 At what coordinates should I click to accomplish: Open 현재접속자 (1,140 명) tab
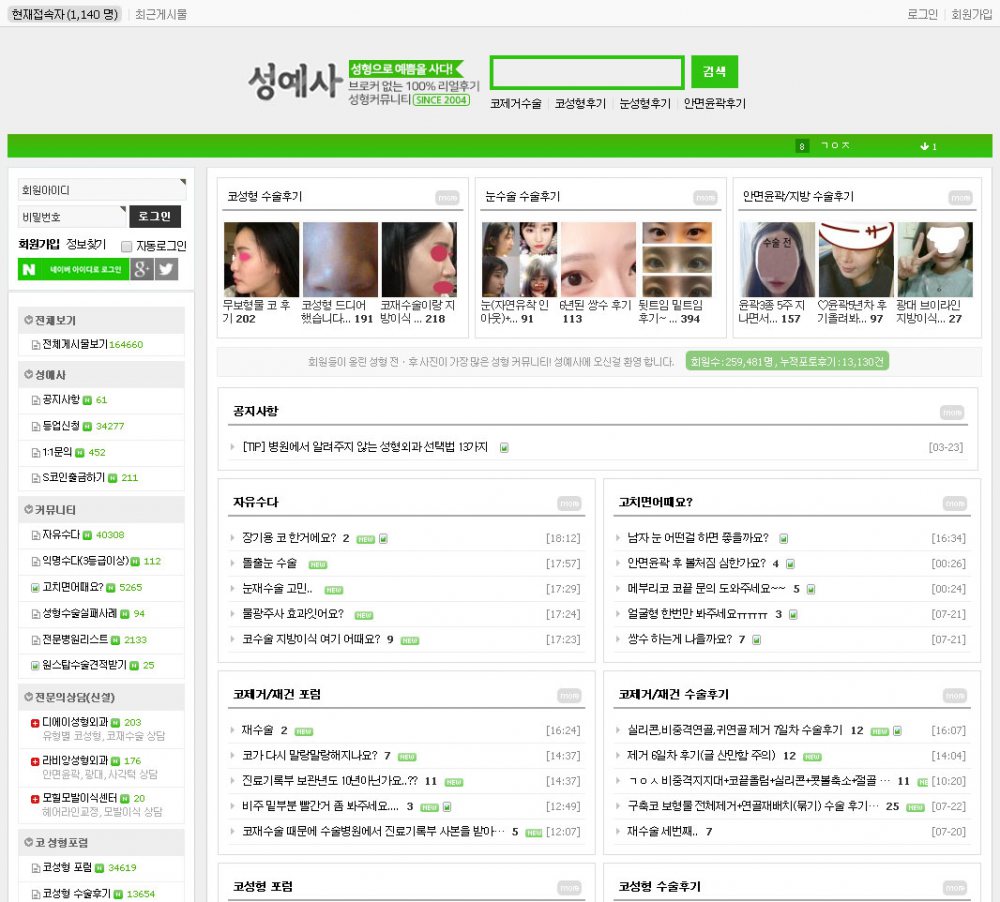(64, 14)
